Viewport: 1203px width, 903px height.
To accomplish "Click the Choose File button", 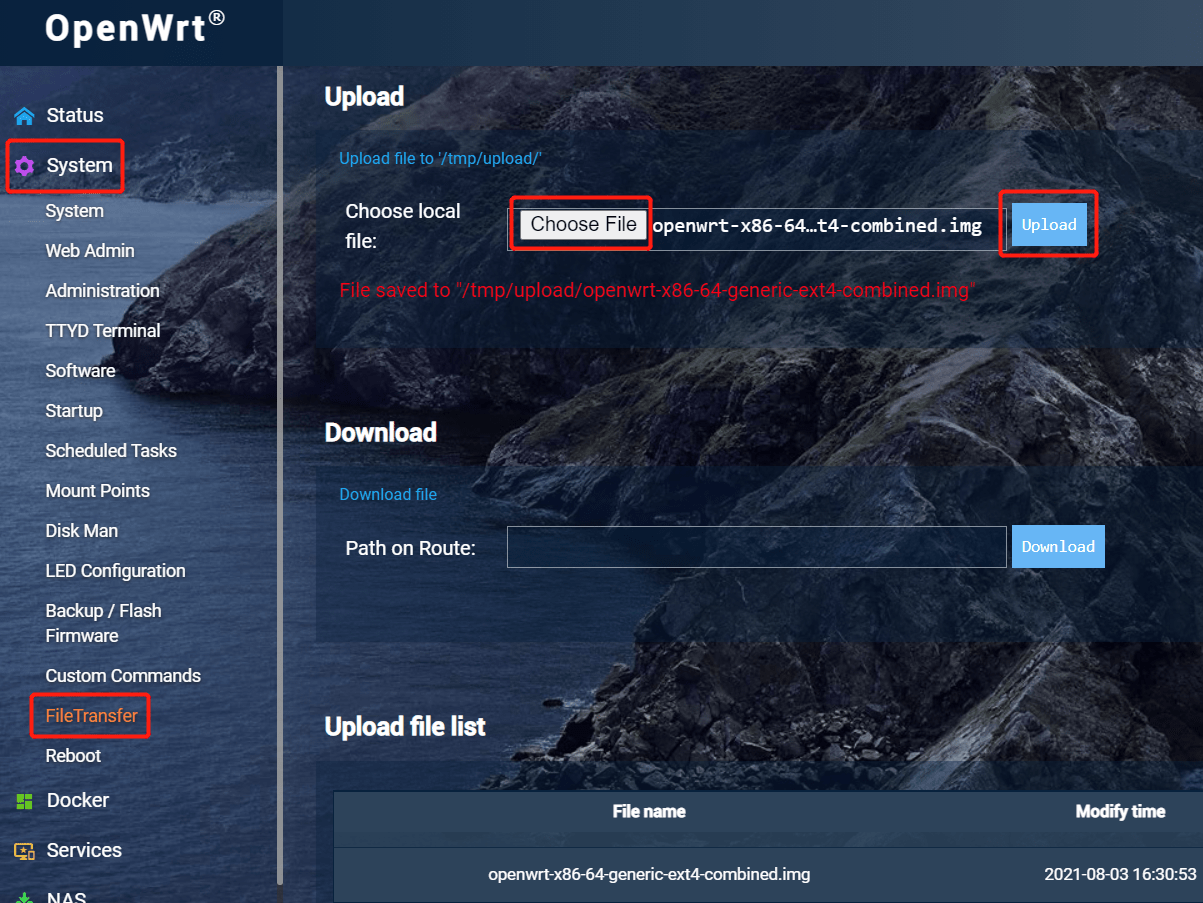I will [580, 224].
